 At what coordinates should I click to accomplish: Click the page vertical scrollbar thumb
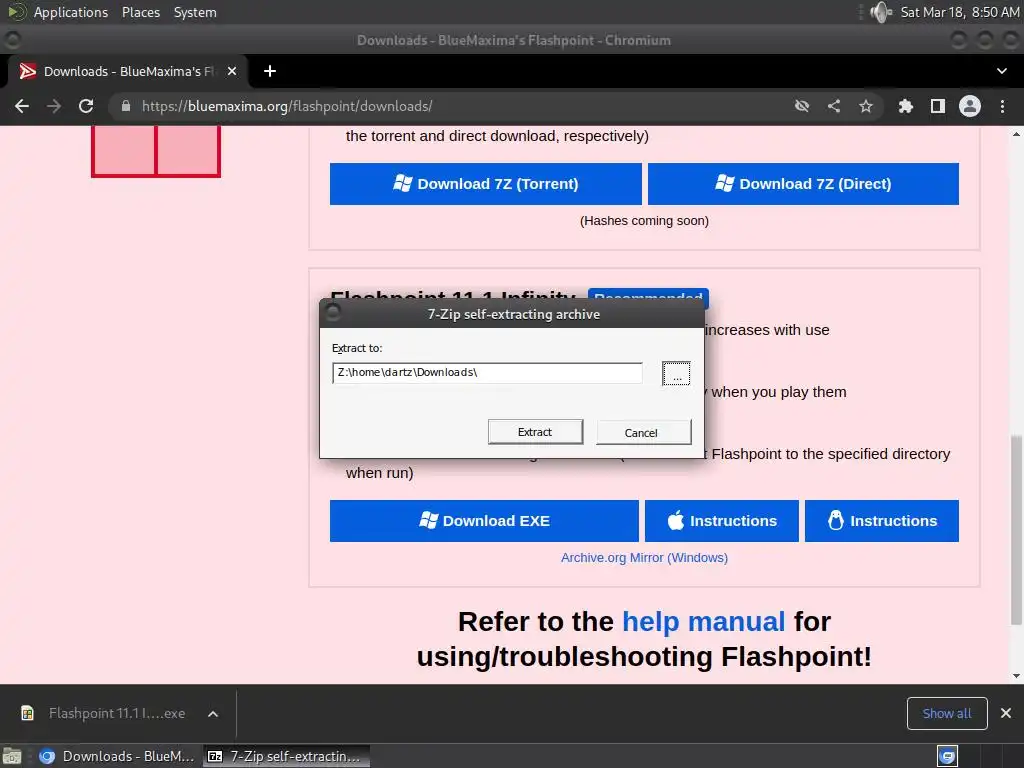(x=1016, y=530)
